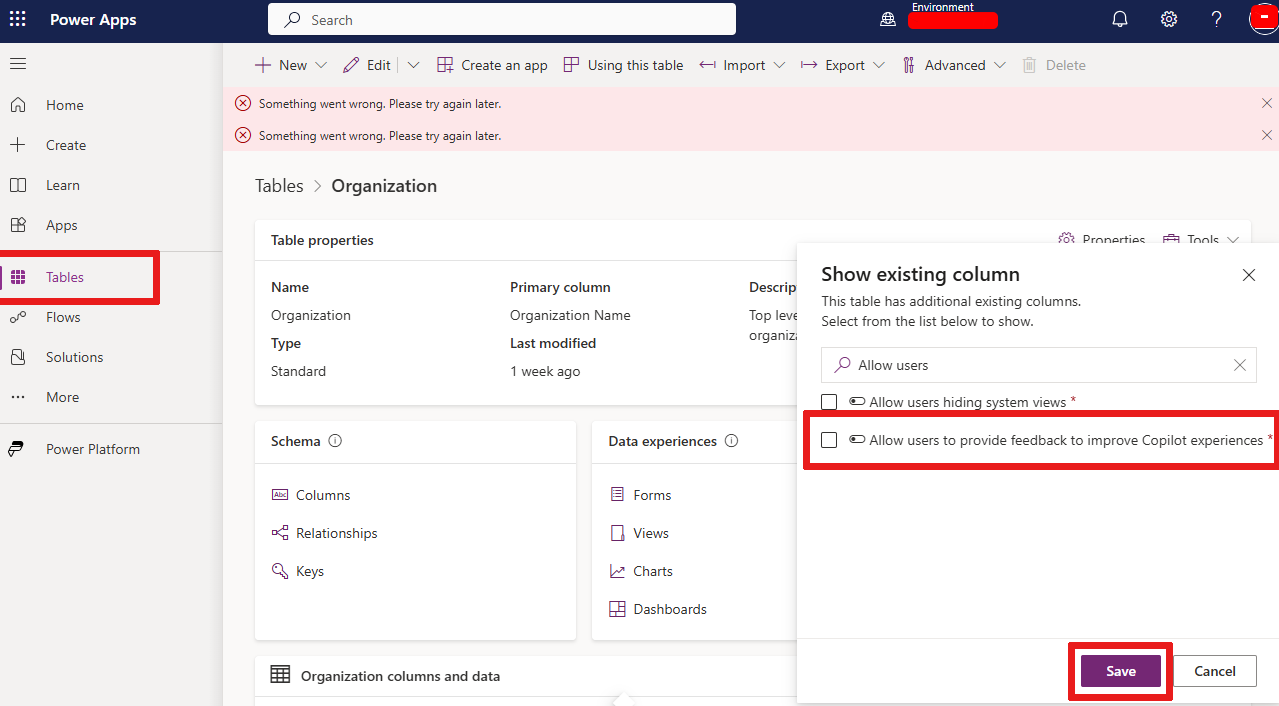1279x706 pixels.
Task: Open Forms under Data experiences
Action: (617, 494)
